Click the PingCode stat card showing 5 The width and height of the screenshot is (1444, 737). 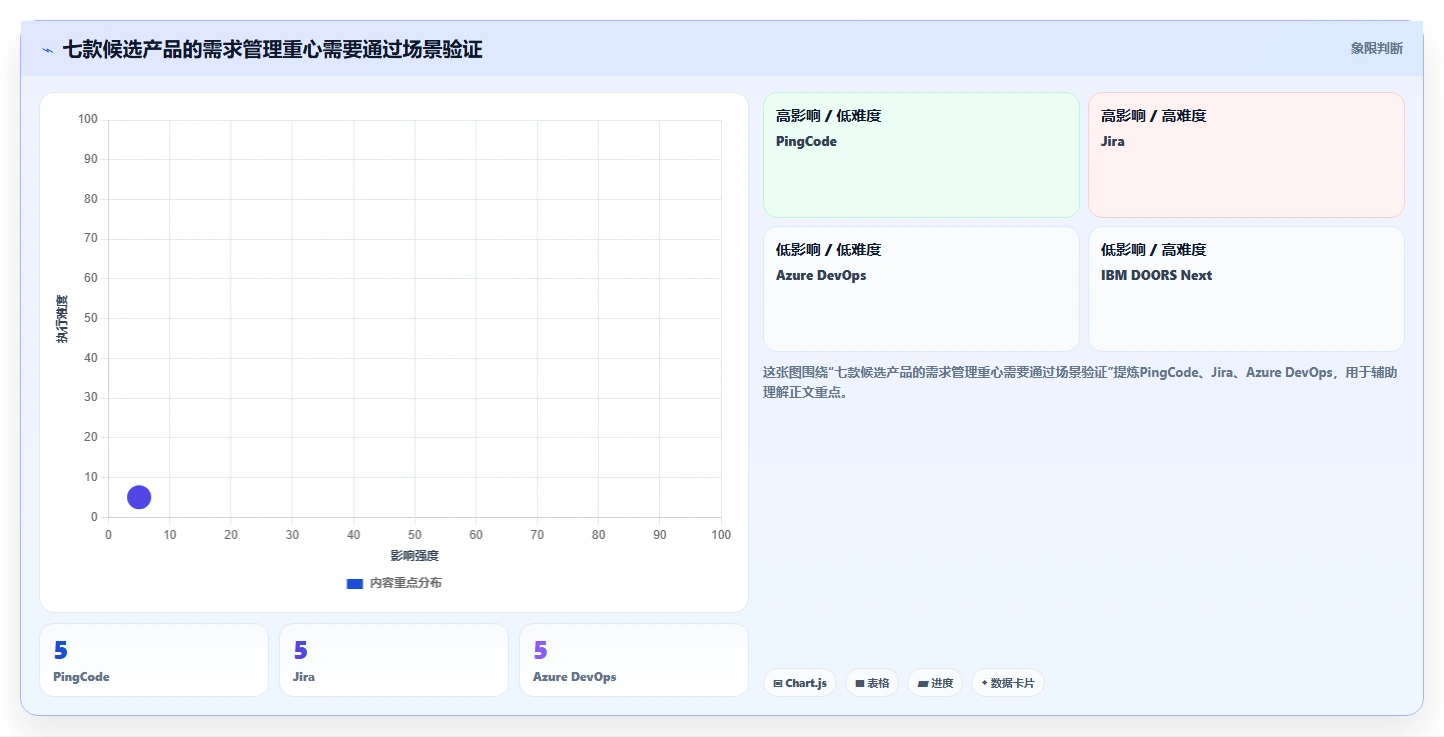coord(154,660)
